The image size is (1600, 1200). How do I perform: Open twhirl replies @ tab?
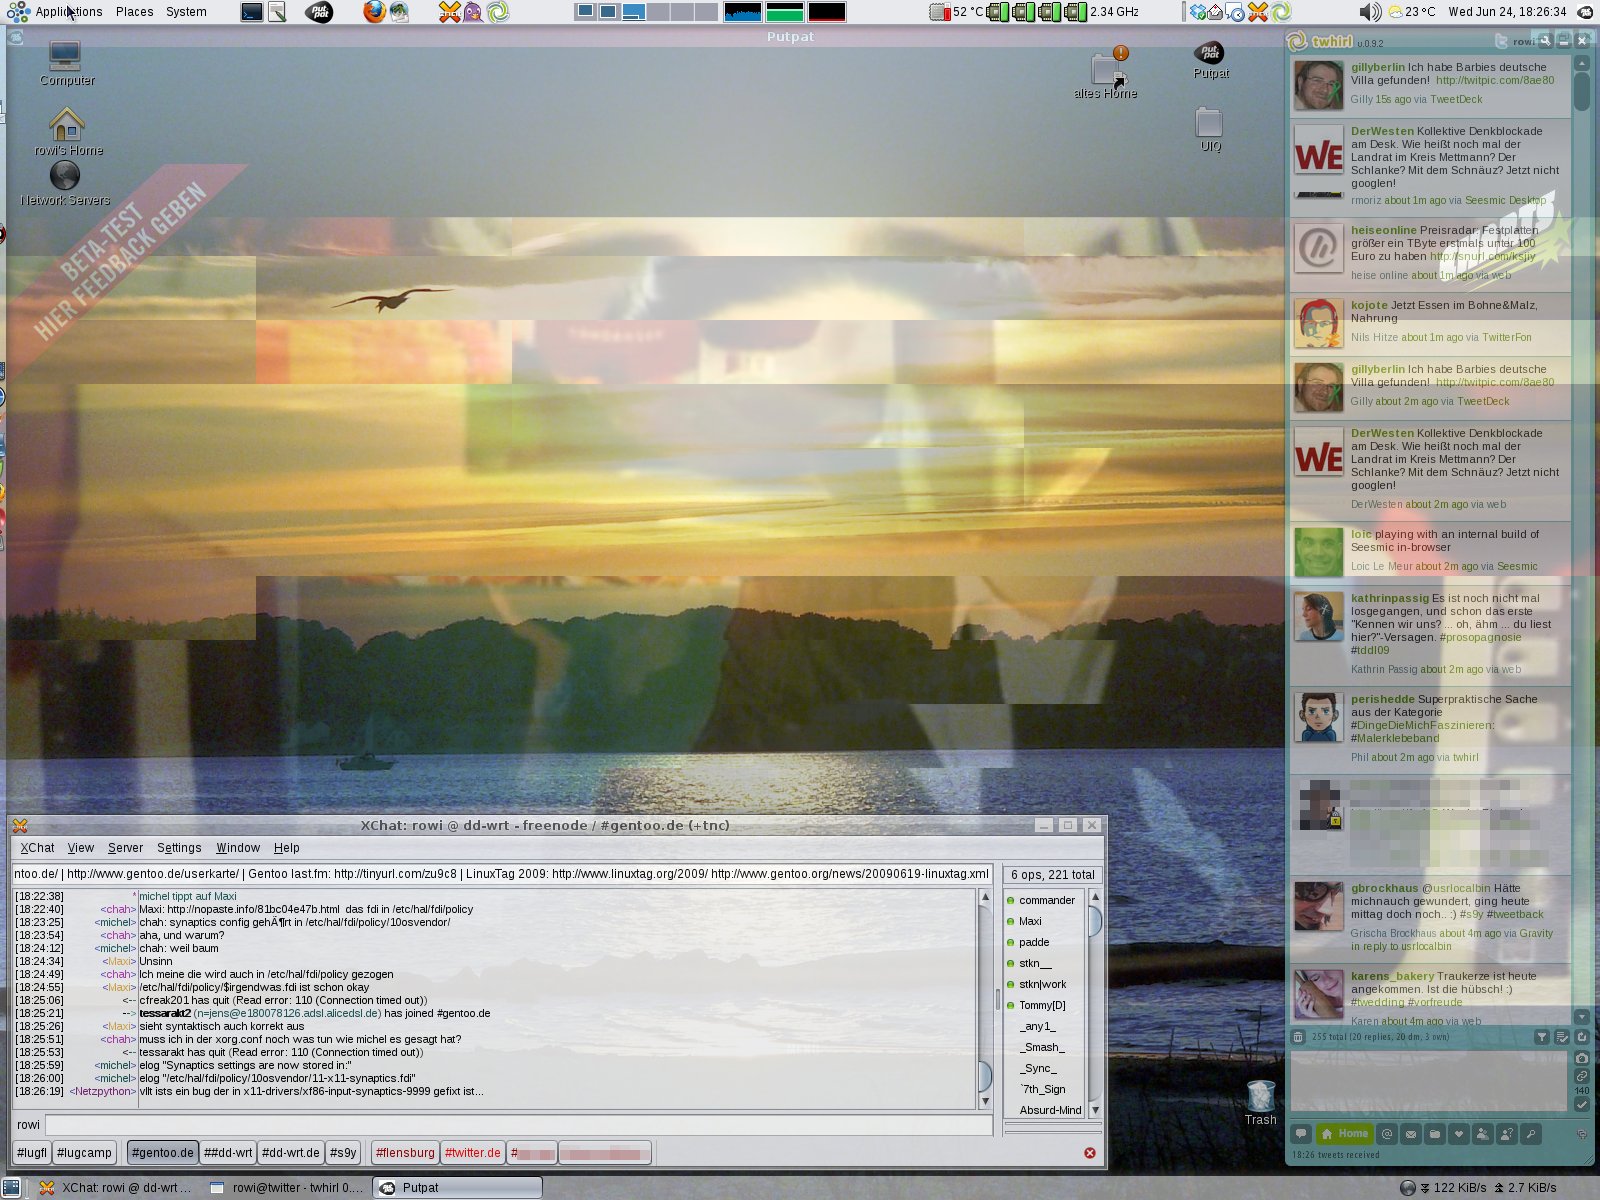[x=1387, y=1134]
